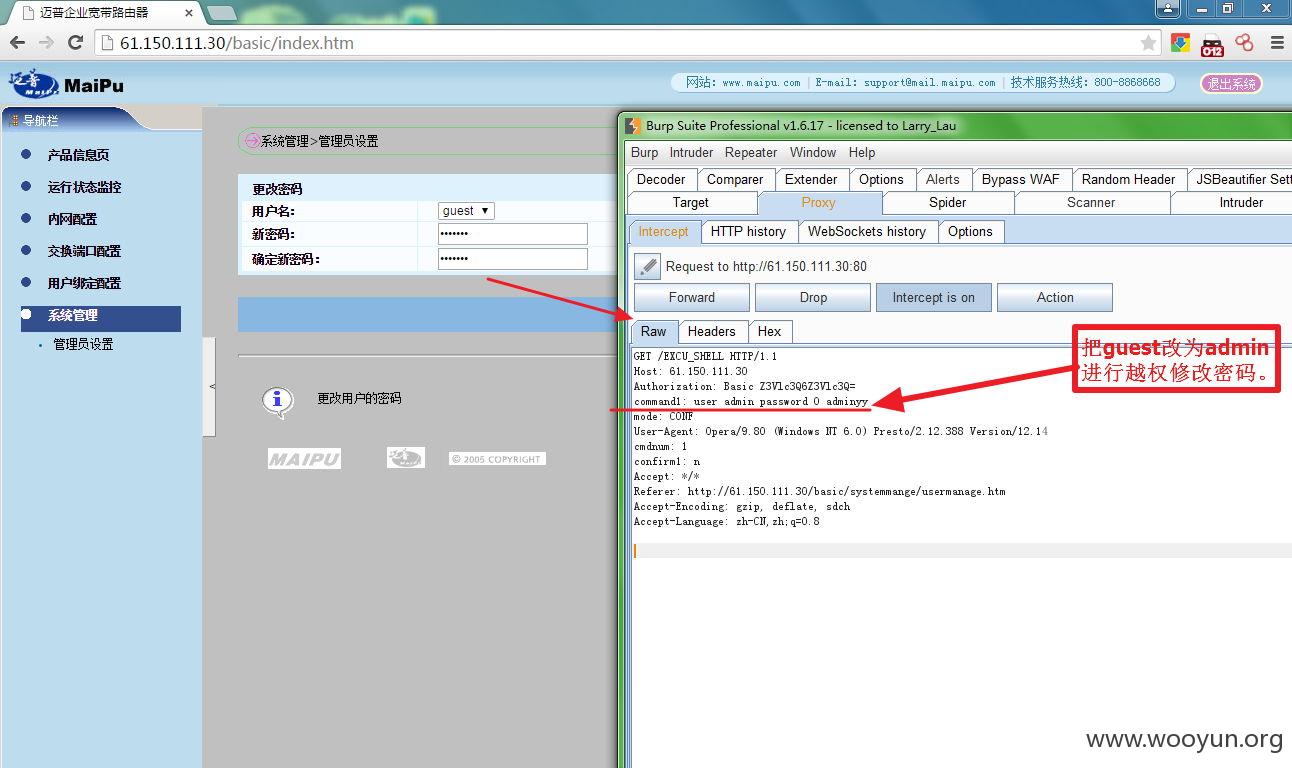Switch to the Bypass WAF tab
Viewport: 1292px width, 768px height.
click(x=1020, y=180)
